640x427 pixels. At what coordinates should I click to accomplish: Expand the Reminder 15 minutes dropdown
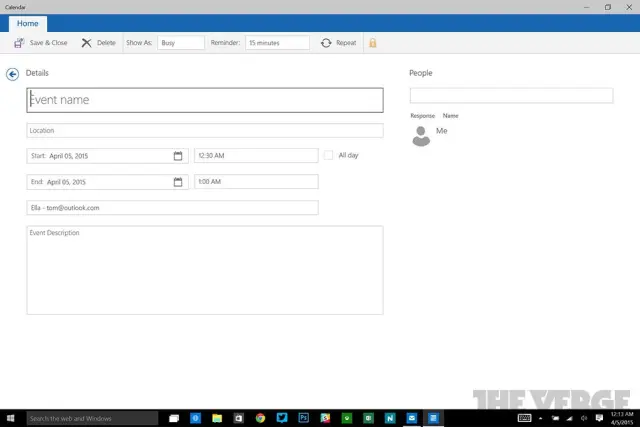click(x=278, y=43)
